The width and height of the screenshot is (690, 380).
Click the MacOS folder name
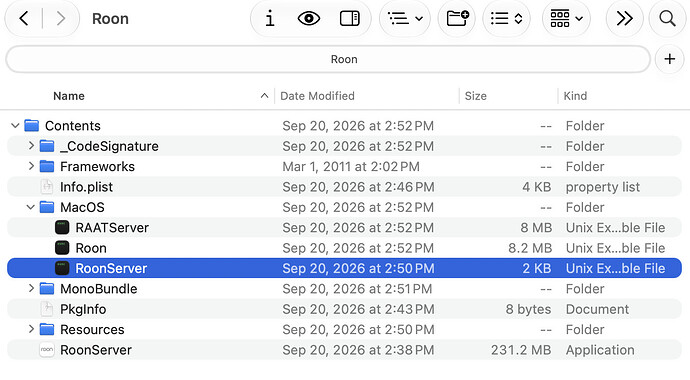click(82, 207)
